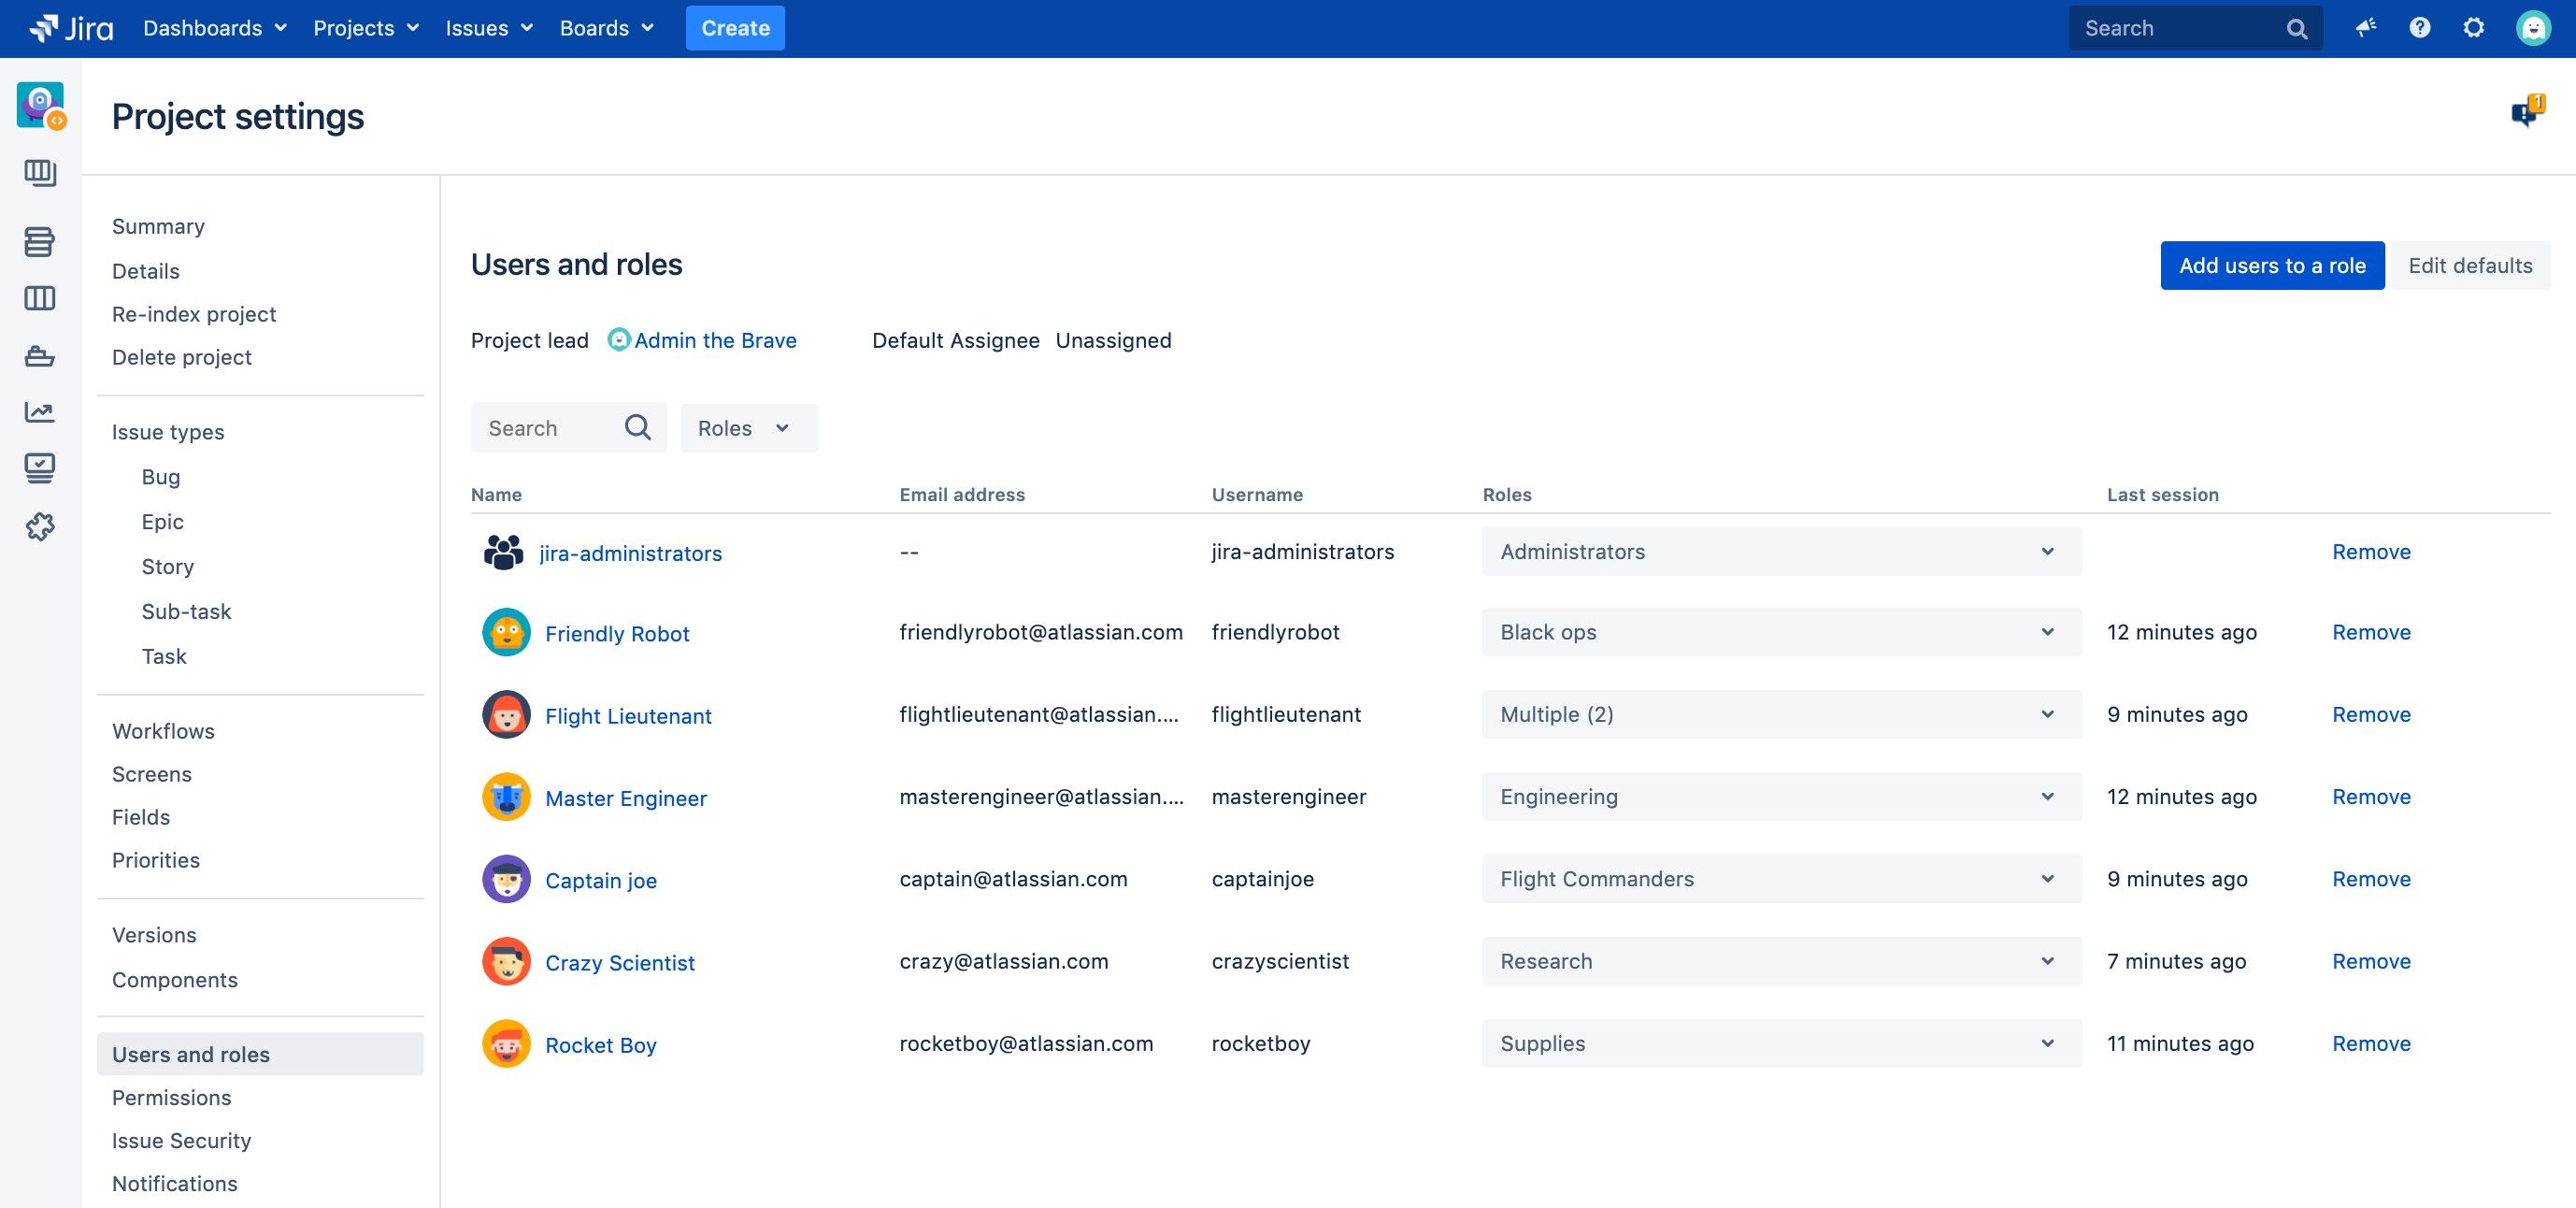Screen dimensions: 2576x1208
Task: Open the Black ops role dropdown
Action: pos(1782,632)
